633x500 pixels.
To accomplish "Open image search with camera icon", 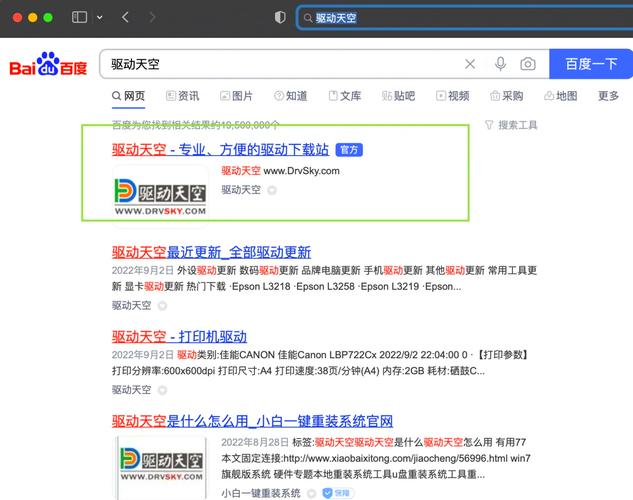I will [x=528, y=64].
